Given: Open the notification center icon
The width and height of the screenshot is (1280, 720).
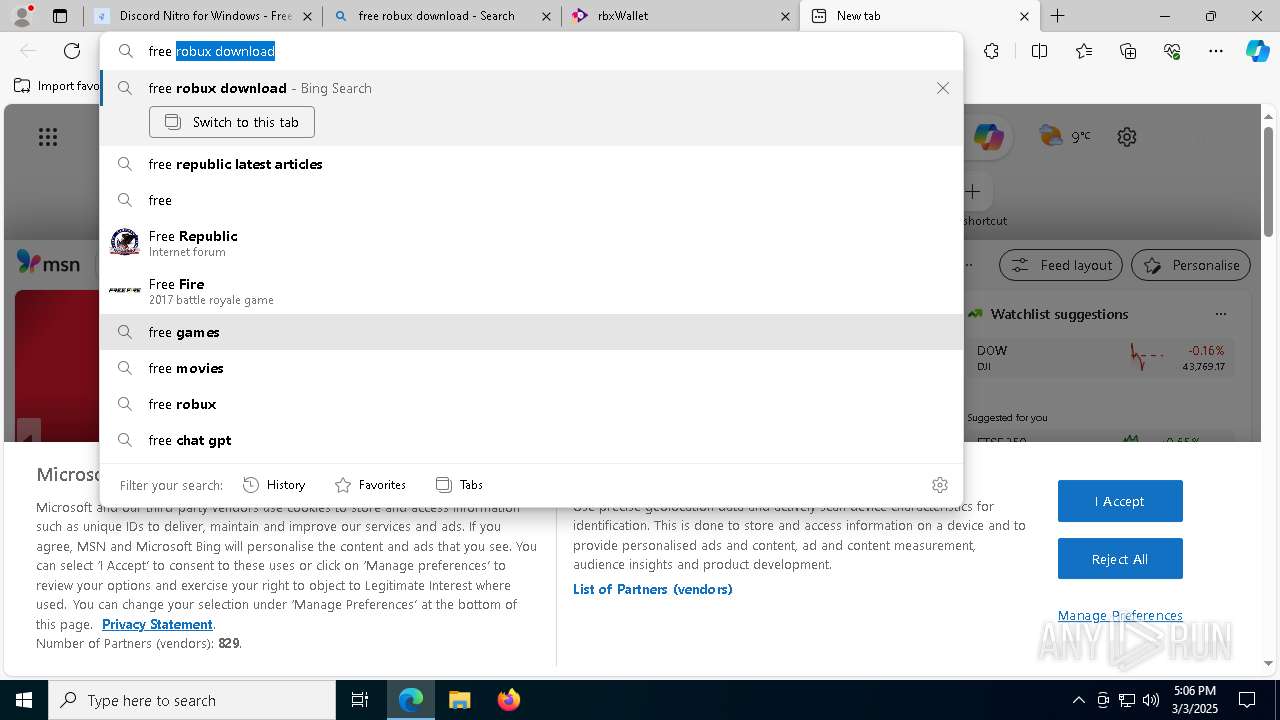Looking at the screenshot, I should click(x=1247, y=700).
